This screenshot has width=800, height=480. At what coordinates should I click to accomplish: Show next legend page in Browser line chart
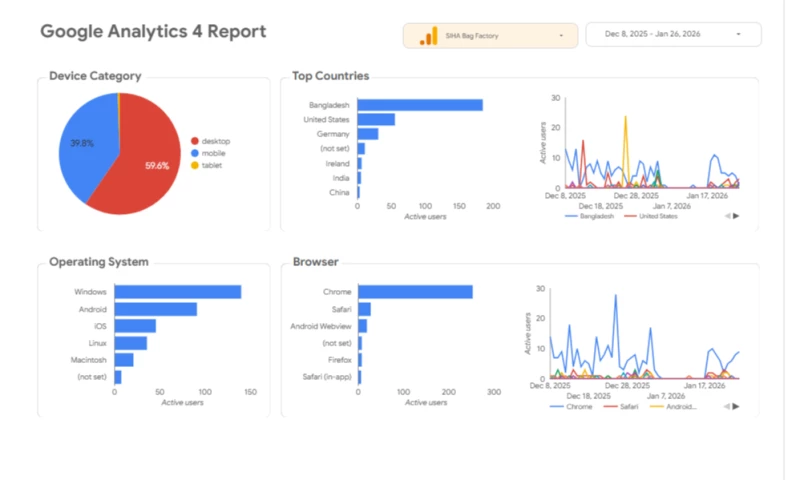coord(737,407)
